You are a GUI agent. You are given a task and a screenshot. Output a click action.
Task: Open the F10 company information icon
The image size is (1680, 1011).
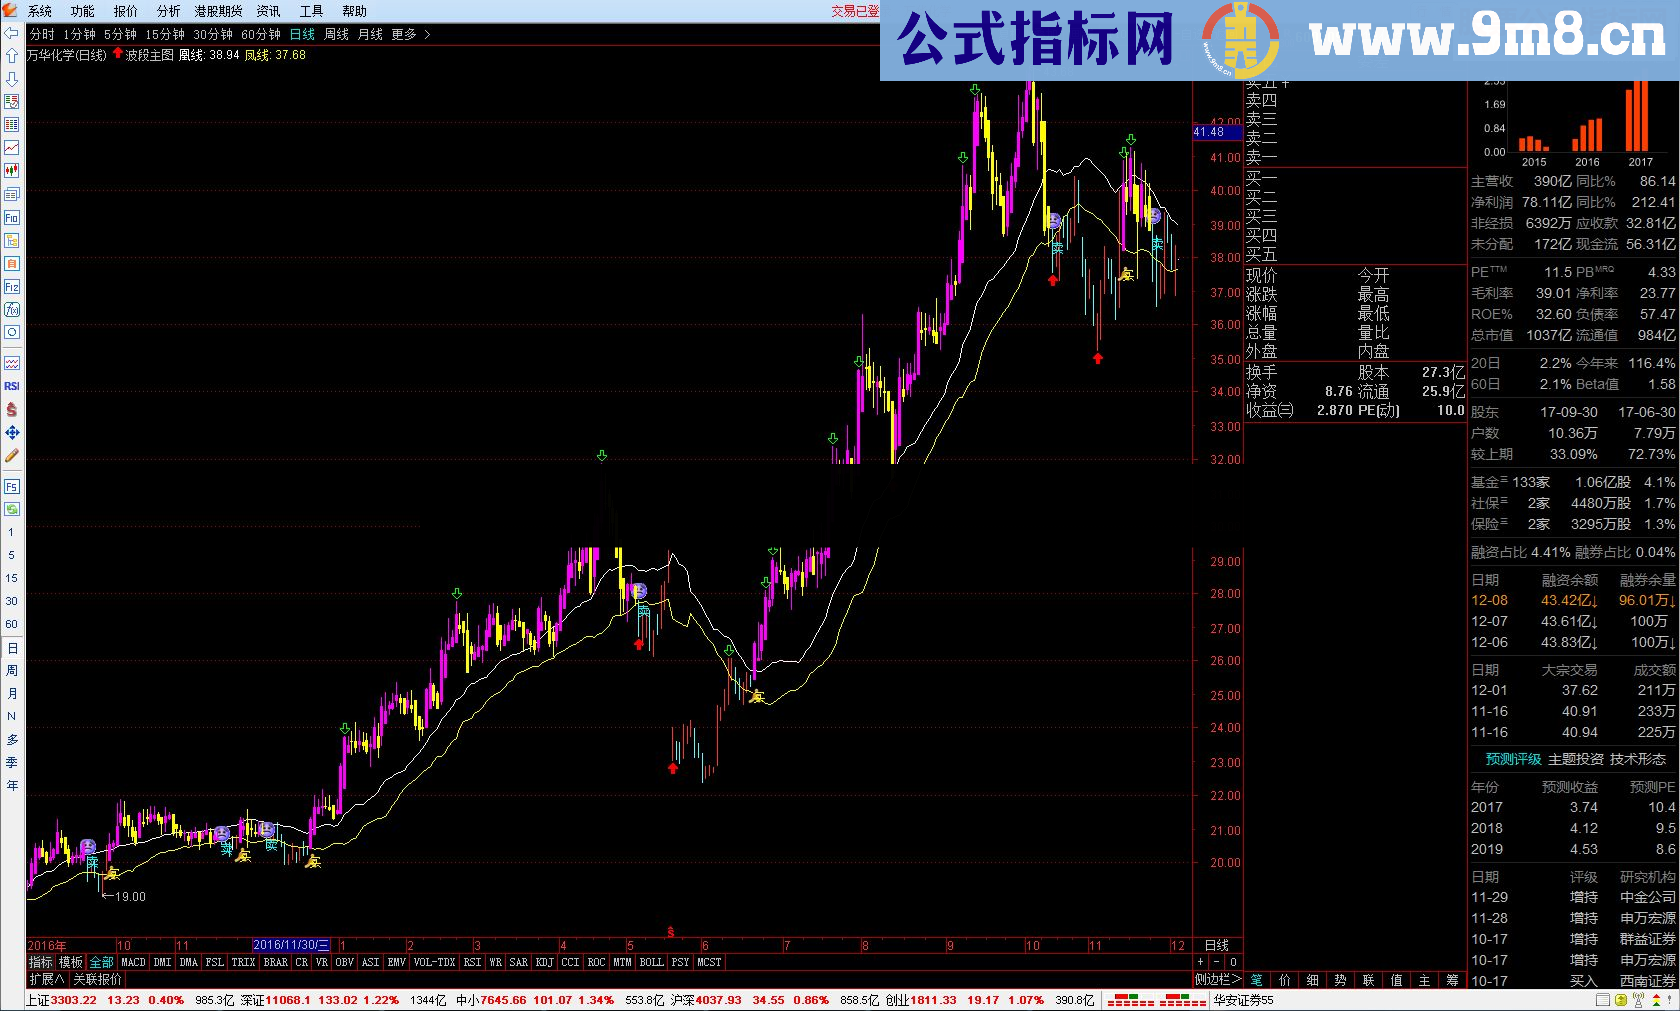[11, 218]
